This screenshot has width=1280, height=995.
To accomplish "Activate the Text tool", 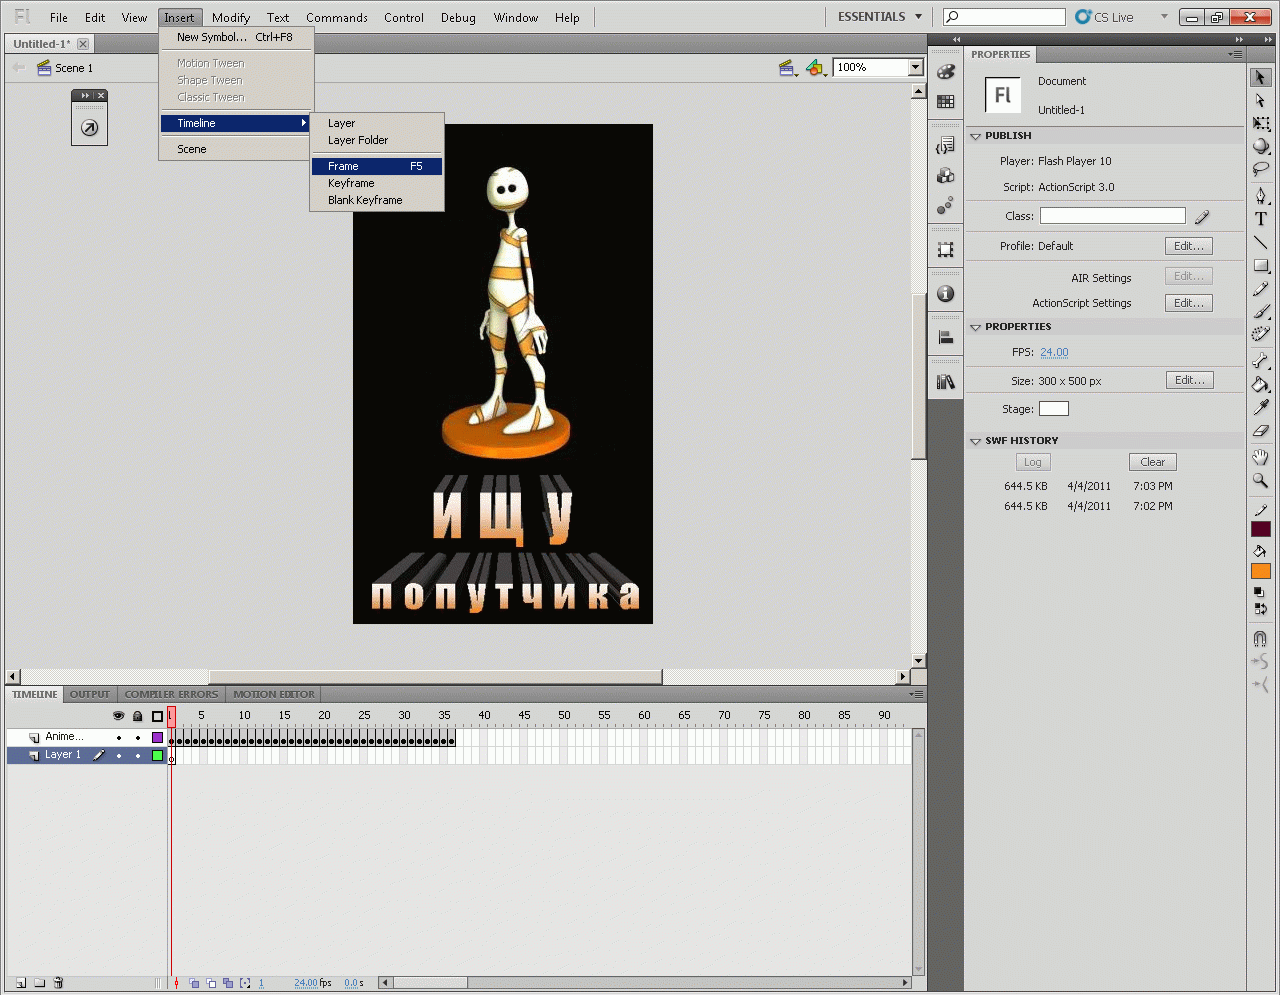I will pos(1260,219).
